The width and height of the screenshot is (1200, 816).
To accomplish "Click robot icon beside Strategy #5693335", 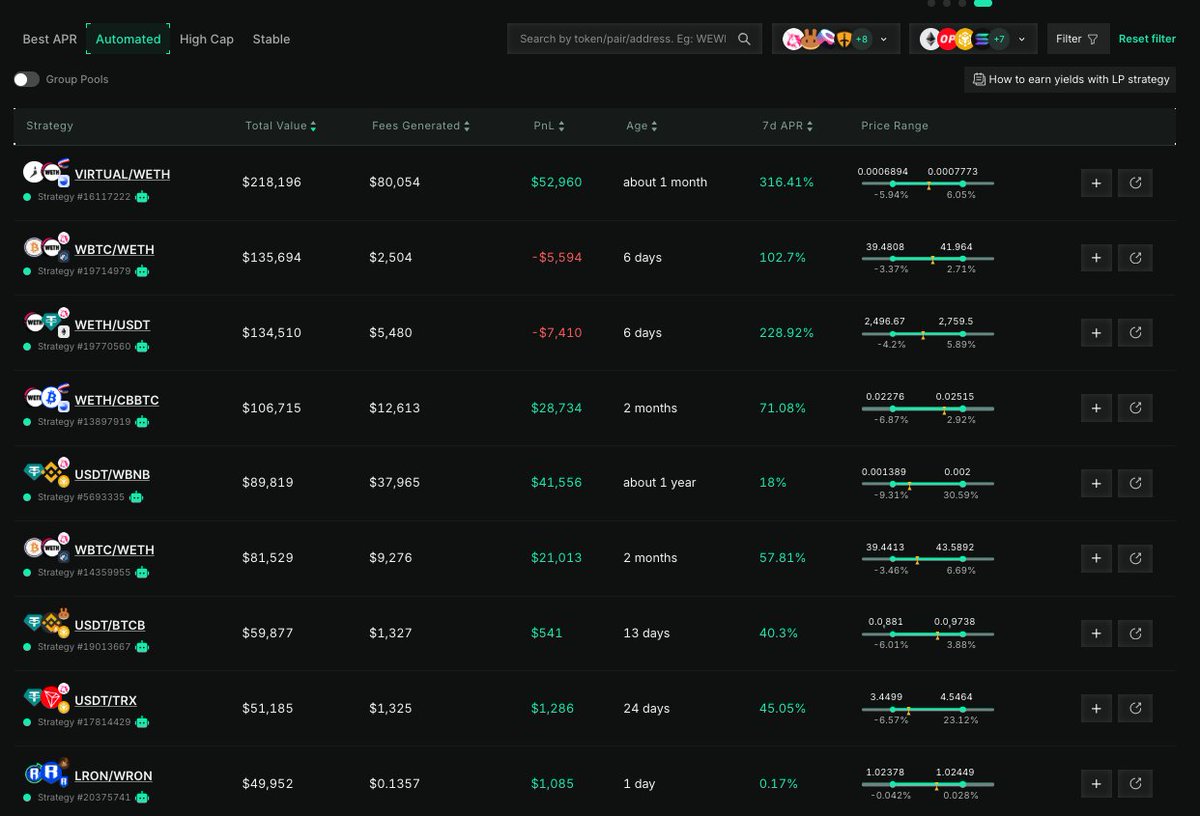I will (x=136, y=497).
